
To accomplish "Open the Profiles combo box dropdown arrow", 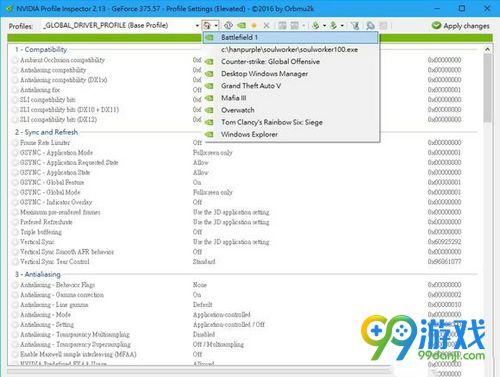I will [x=197, y=26].
